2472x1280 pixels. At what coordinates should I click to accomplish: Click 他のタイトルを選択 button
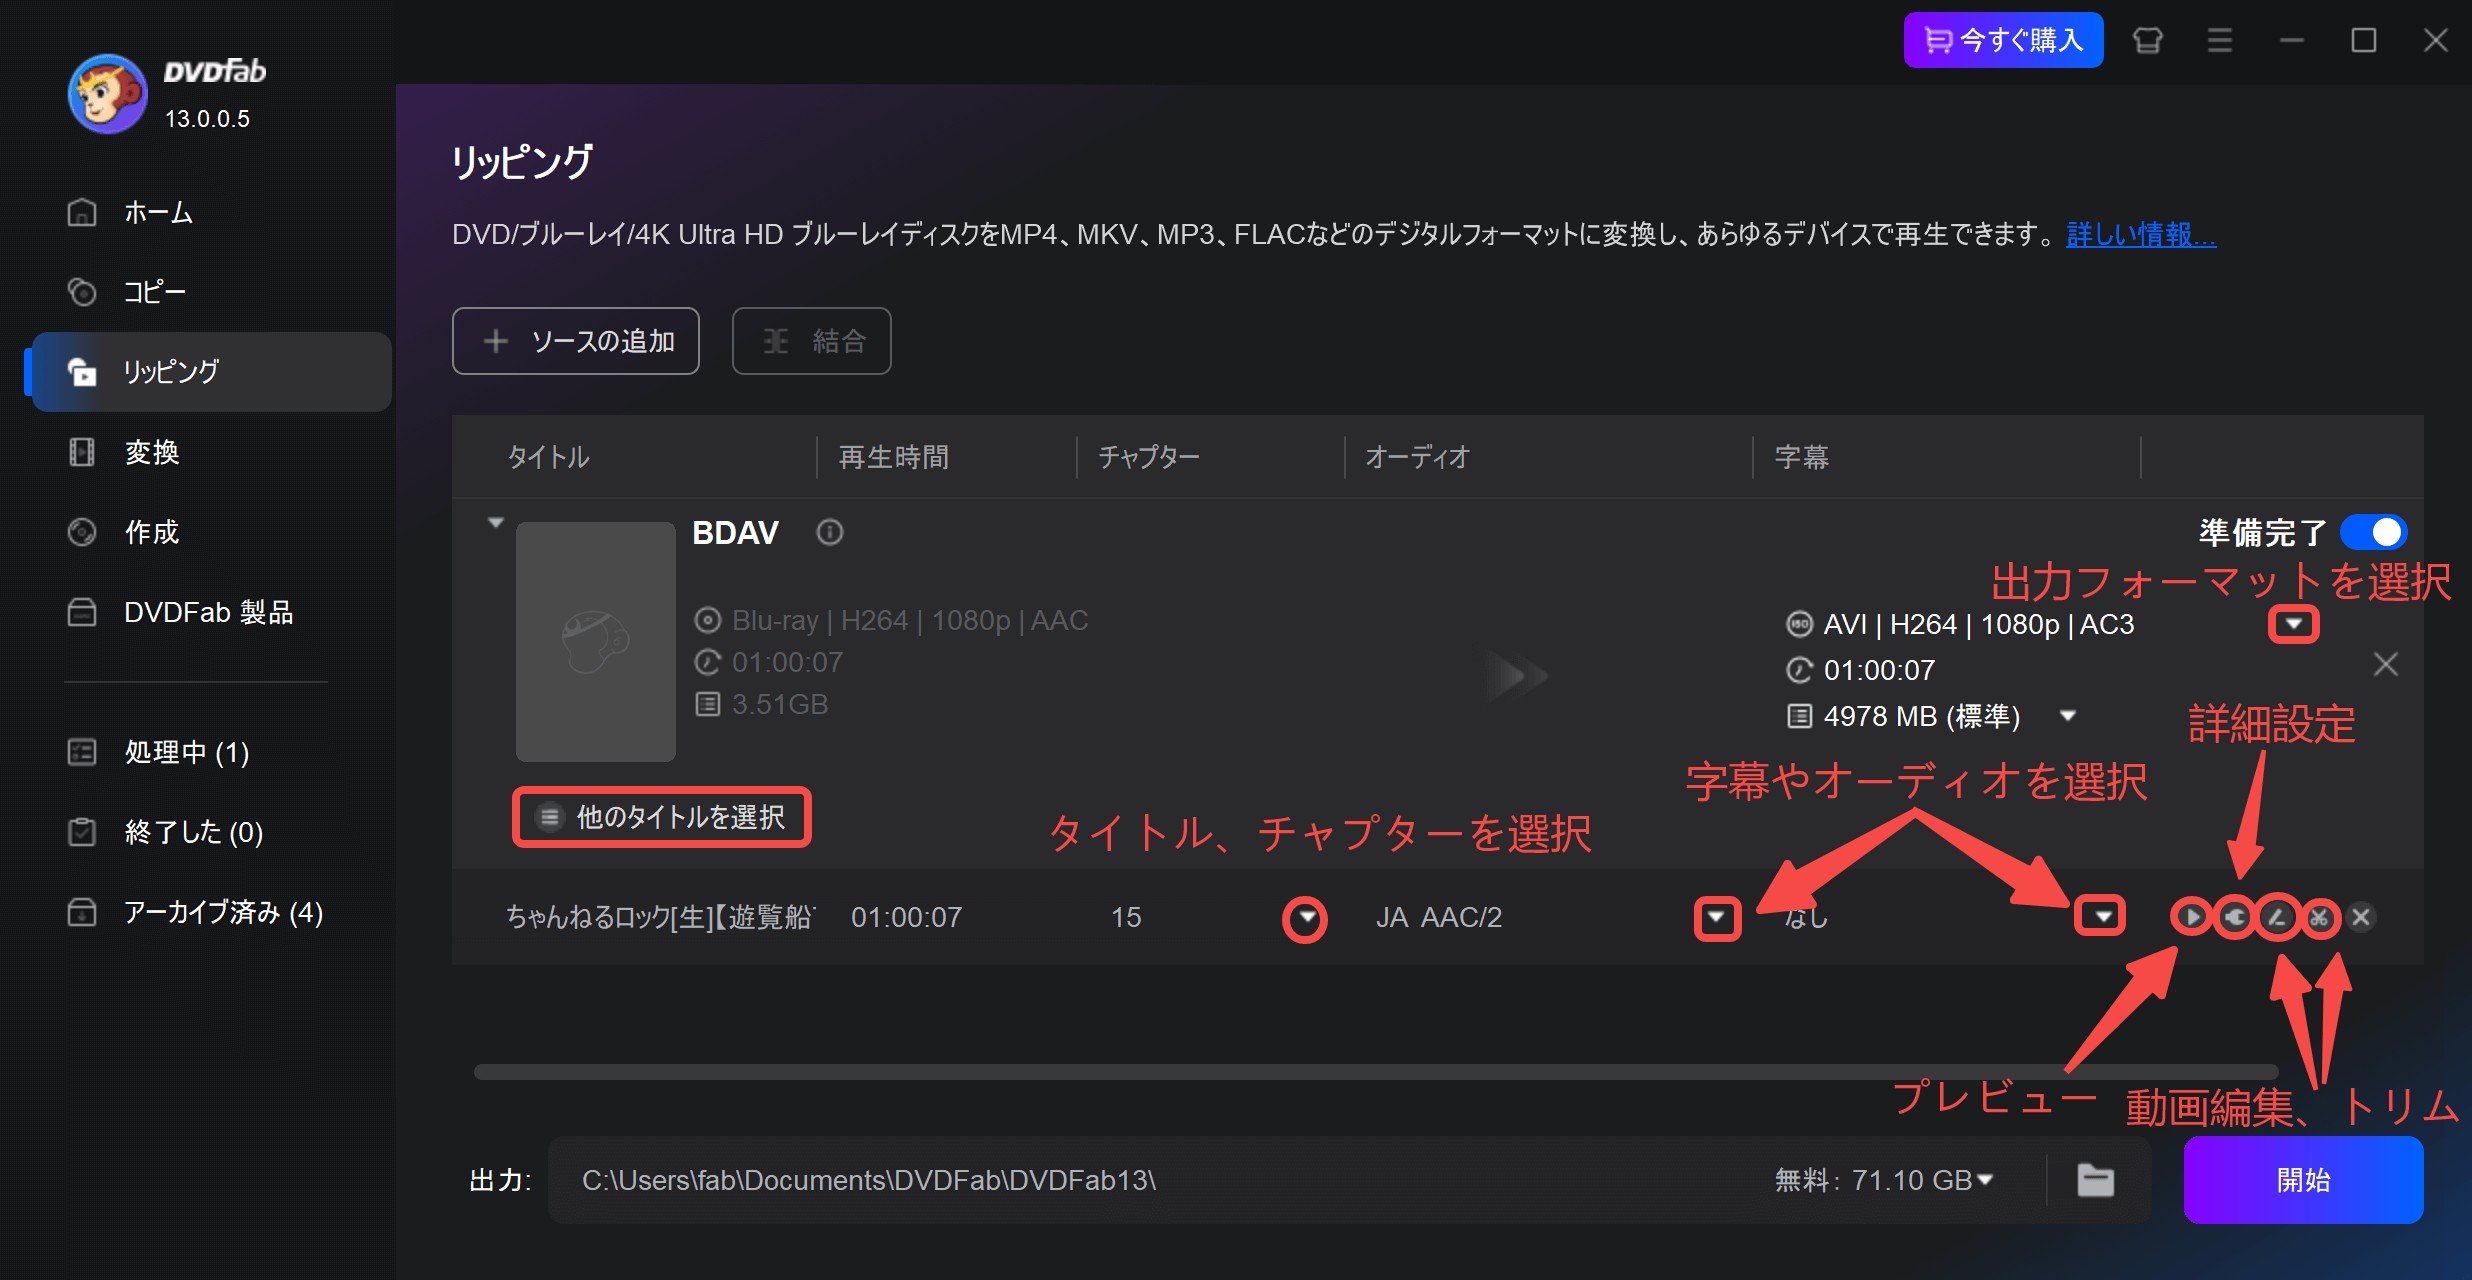[x=662, y=817]
